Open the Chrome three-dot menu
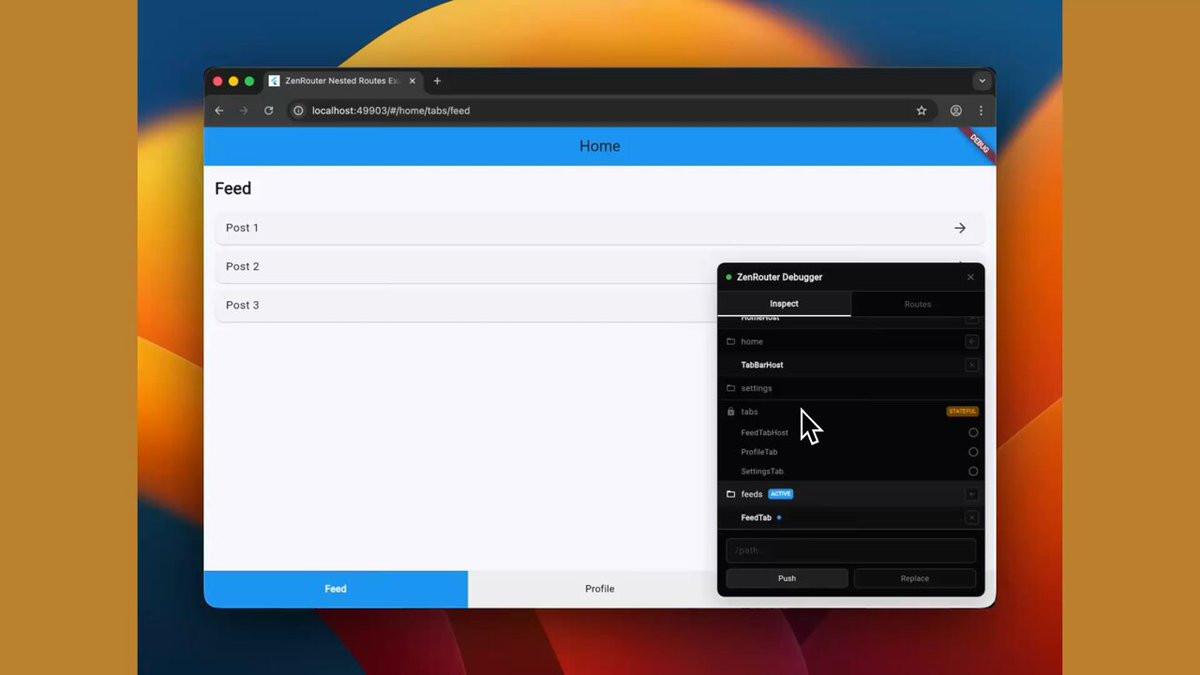The image size is (1200, 675). point(981,111)
